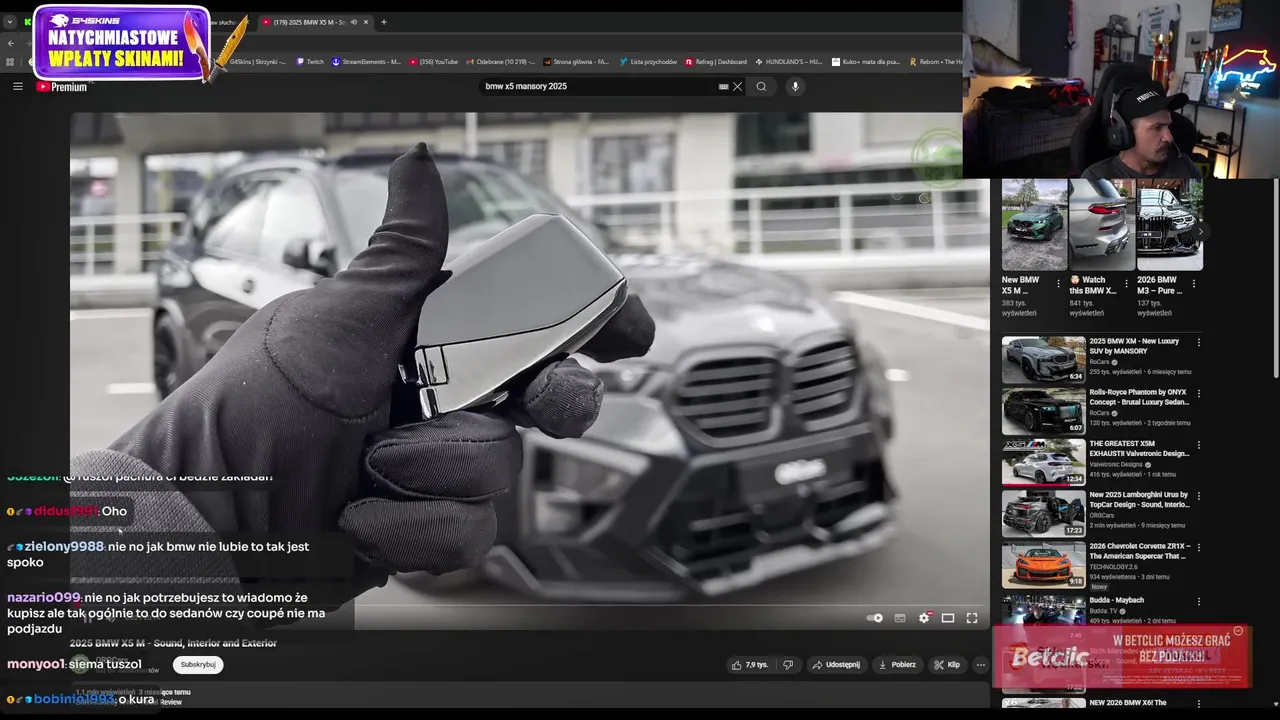This screenshot has width=1280, height=720.
Task: Open options for 'New BMW X5 M' short
Action: click(1058, 284)
